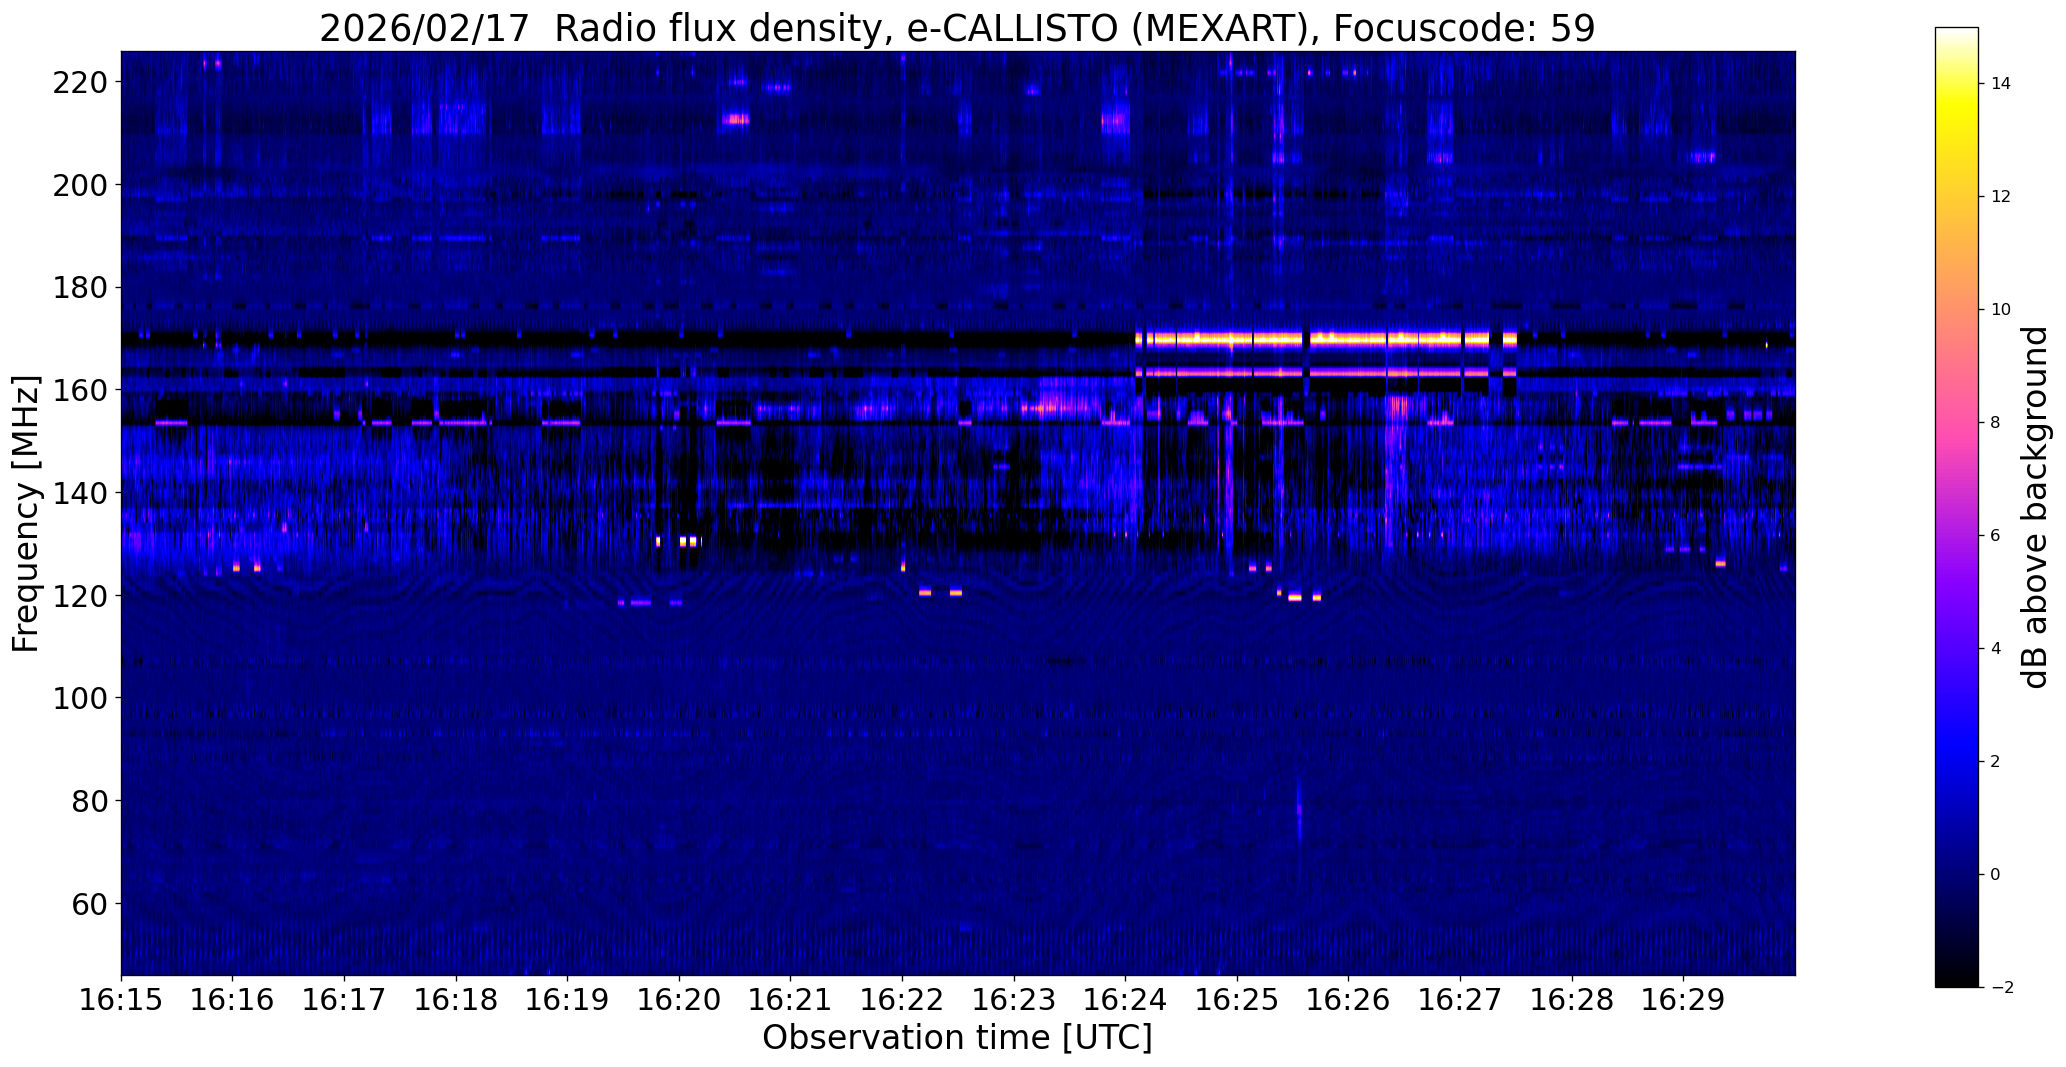This screenshot has width=2066, height=1067.
Task: Click the 16:16 time tick label
Action: click(233, 1000)
